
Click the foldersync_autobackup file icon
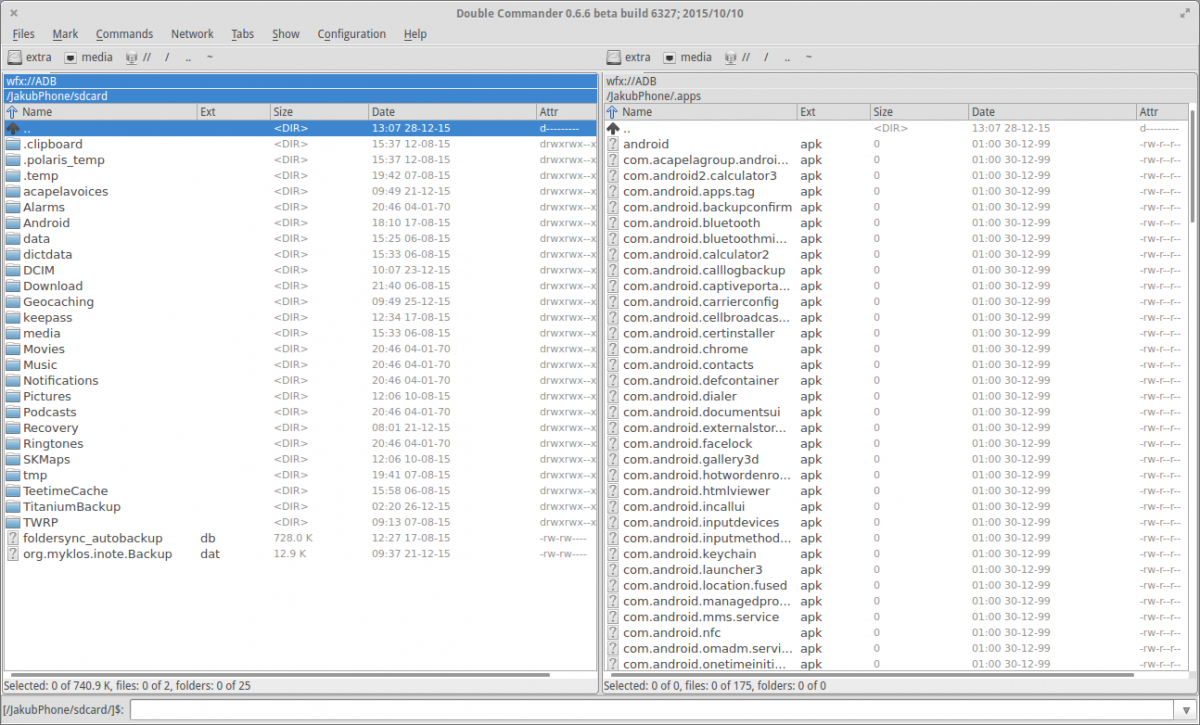point(13,538)
